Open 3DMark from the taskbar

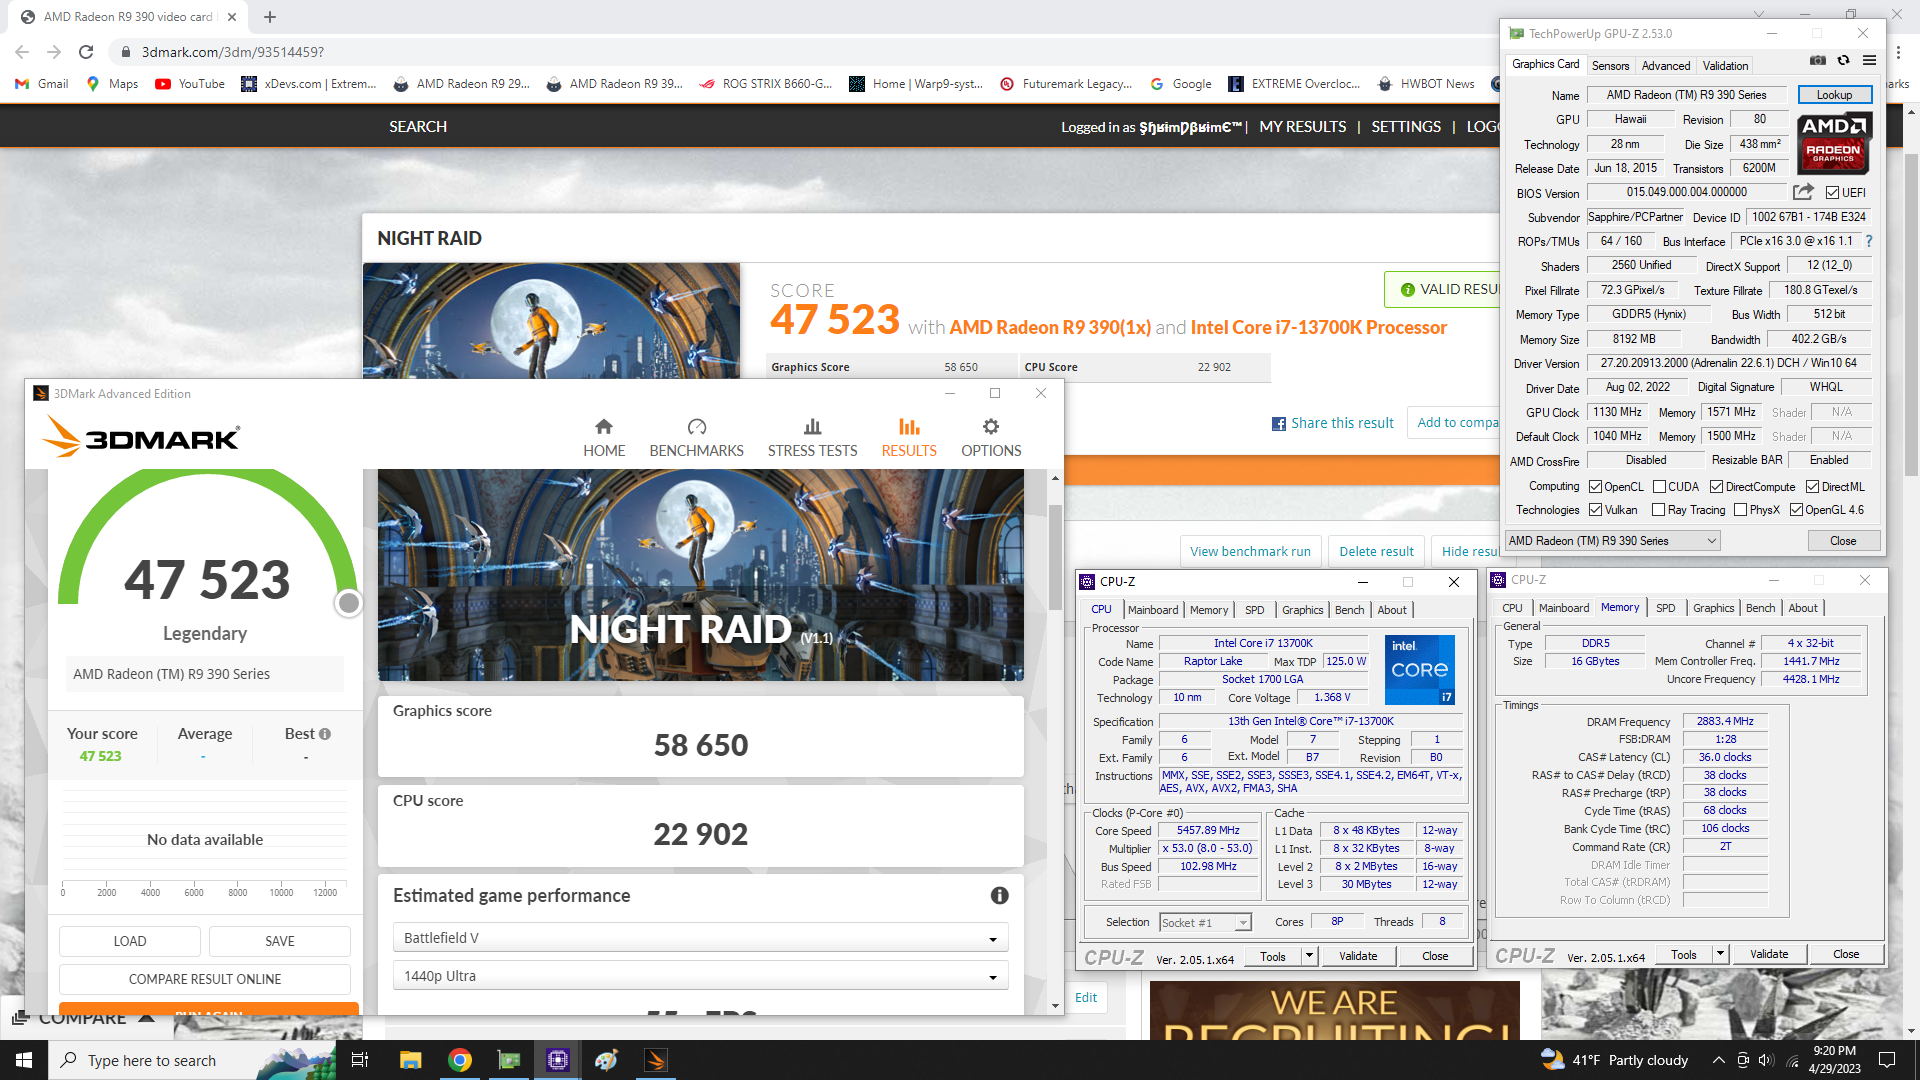656,1060
